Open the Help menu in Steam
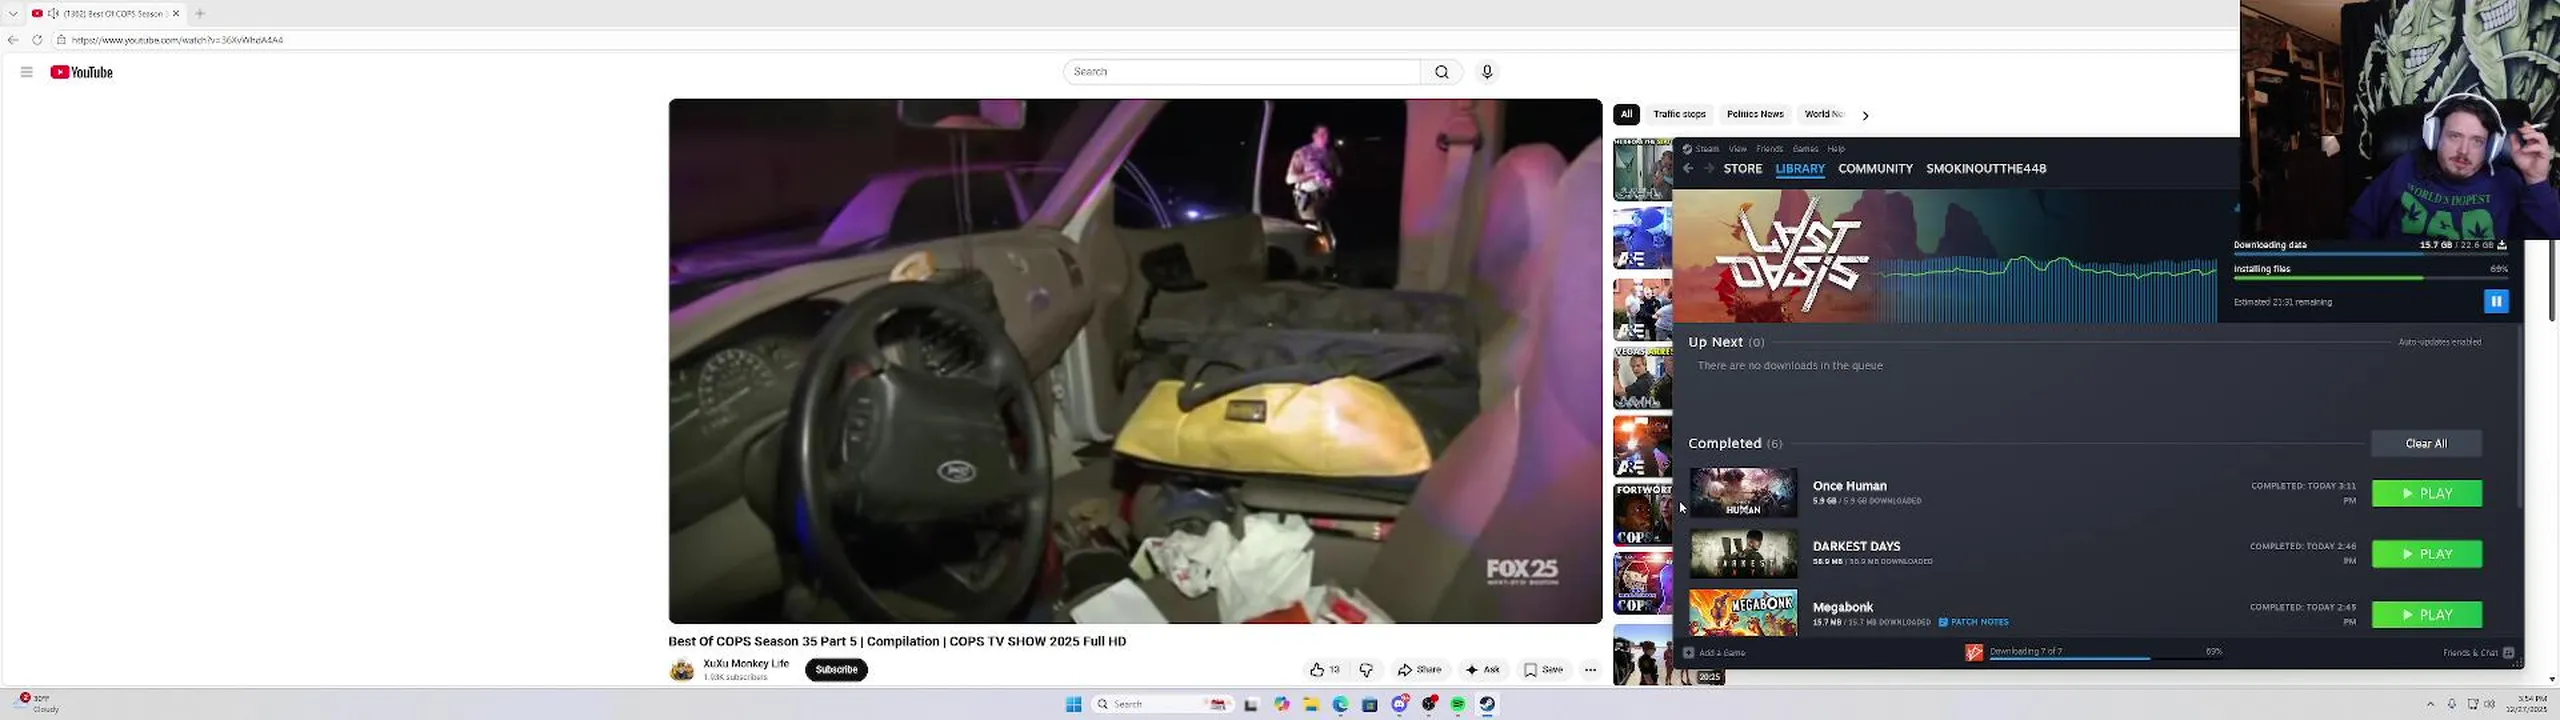Screen dimensions: 2560x720 (1836, 149)
